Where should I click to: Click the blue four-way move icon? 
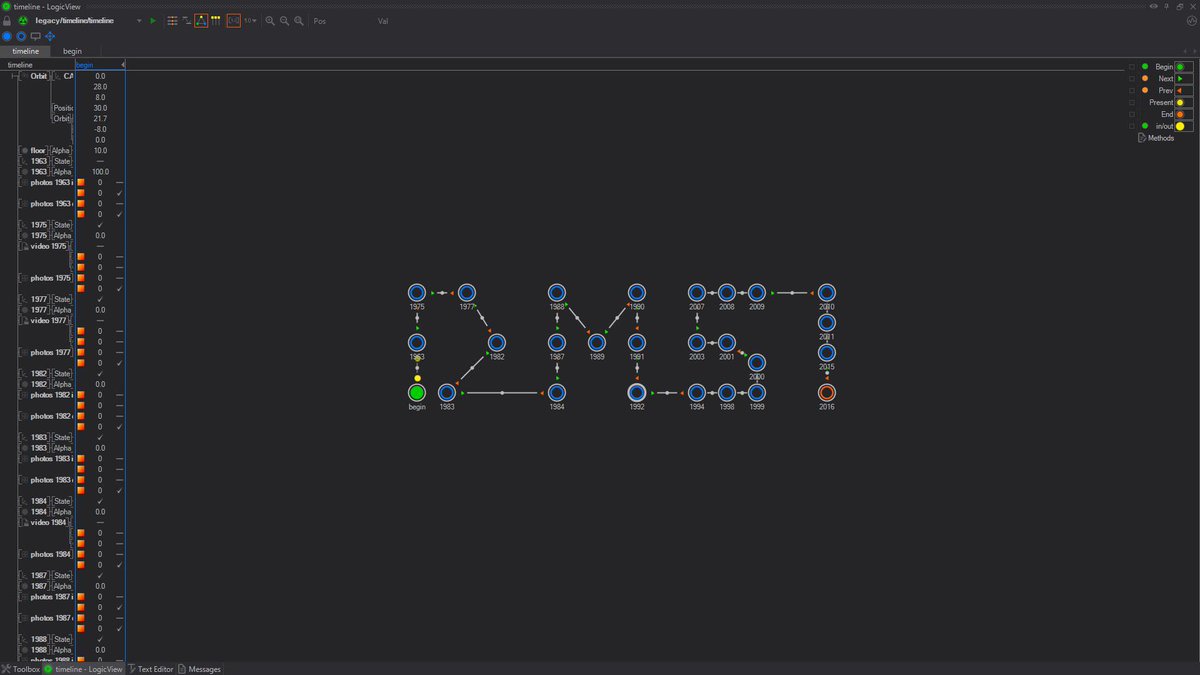pyautogui.click(x=50, y=36)
